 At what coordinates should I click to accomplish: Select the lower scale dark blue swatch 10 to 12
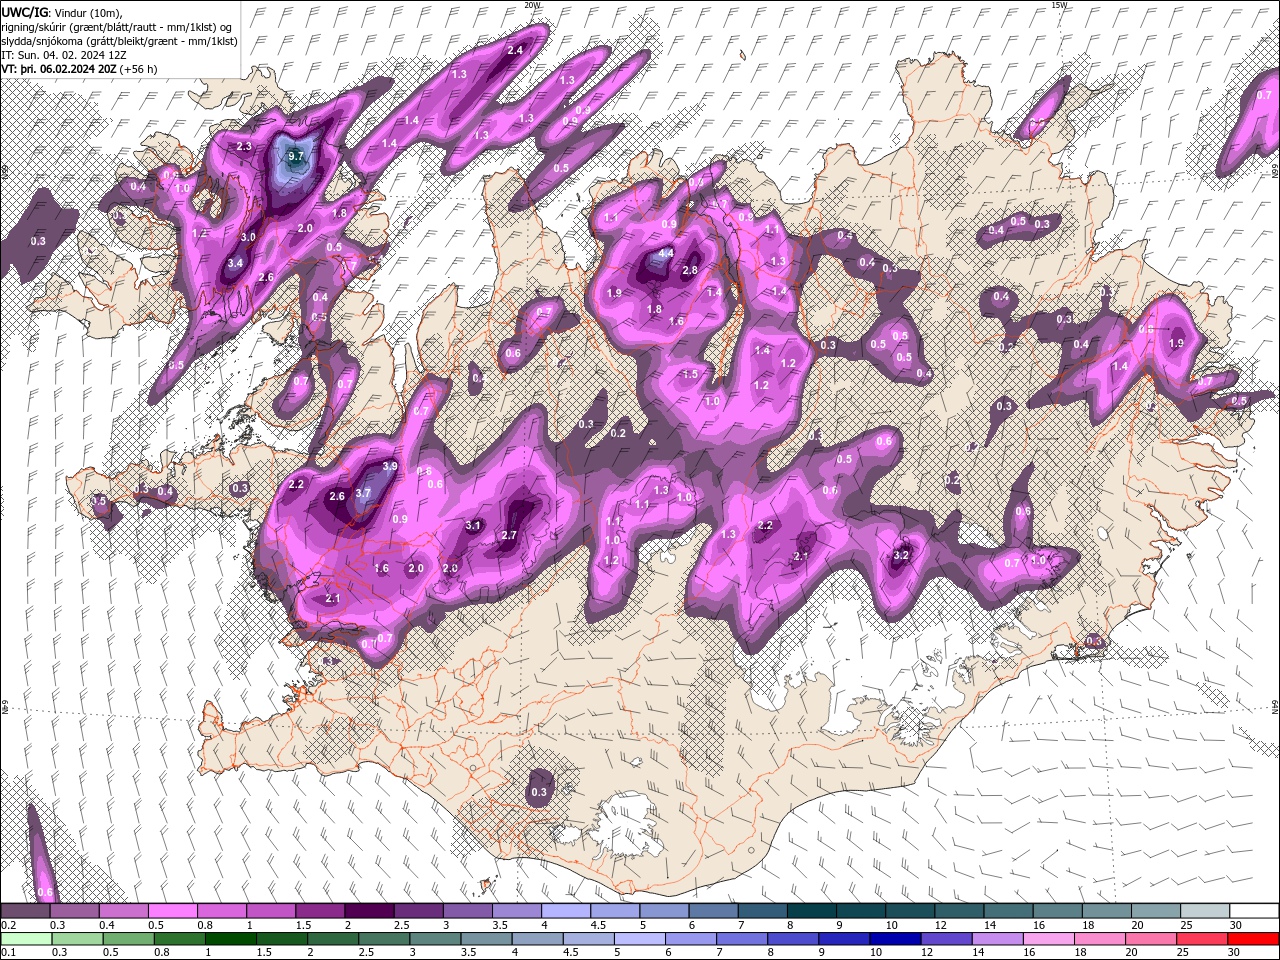click(x=894, y=939)
